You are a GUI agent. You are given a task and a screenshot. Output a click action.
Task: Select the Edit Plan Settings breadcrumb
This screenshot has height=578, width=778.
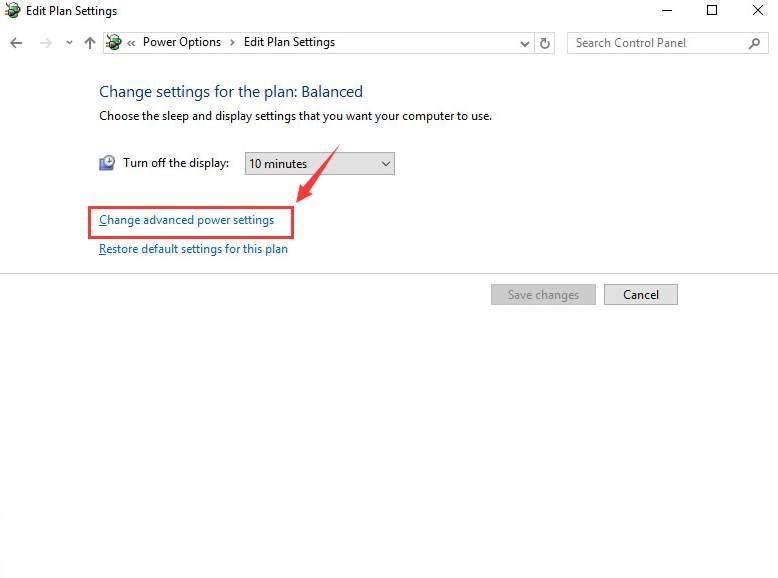[x=289, y=43]
